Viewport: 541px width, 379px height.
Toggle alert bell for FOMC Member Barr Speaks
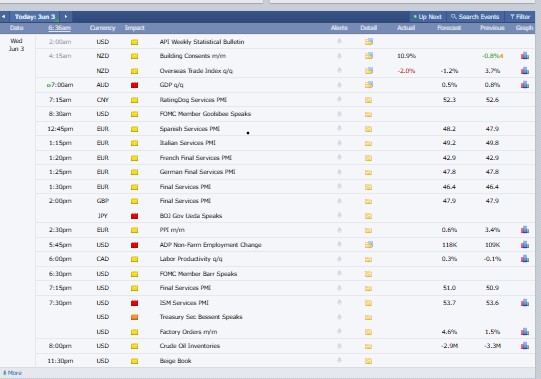[339, 273]
